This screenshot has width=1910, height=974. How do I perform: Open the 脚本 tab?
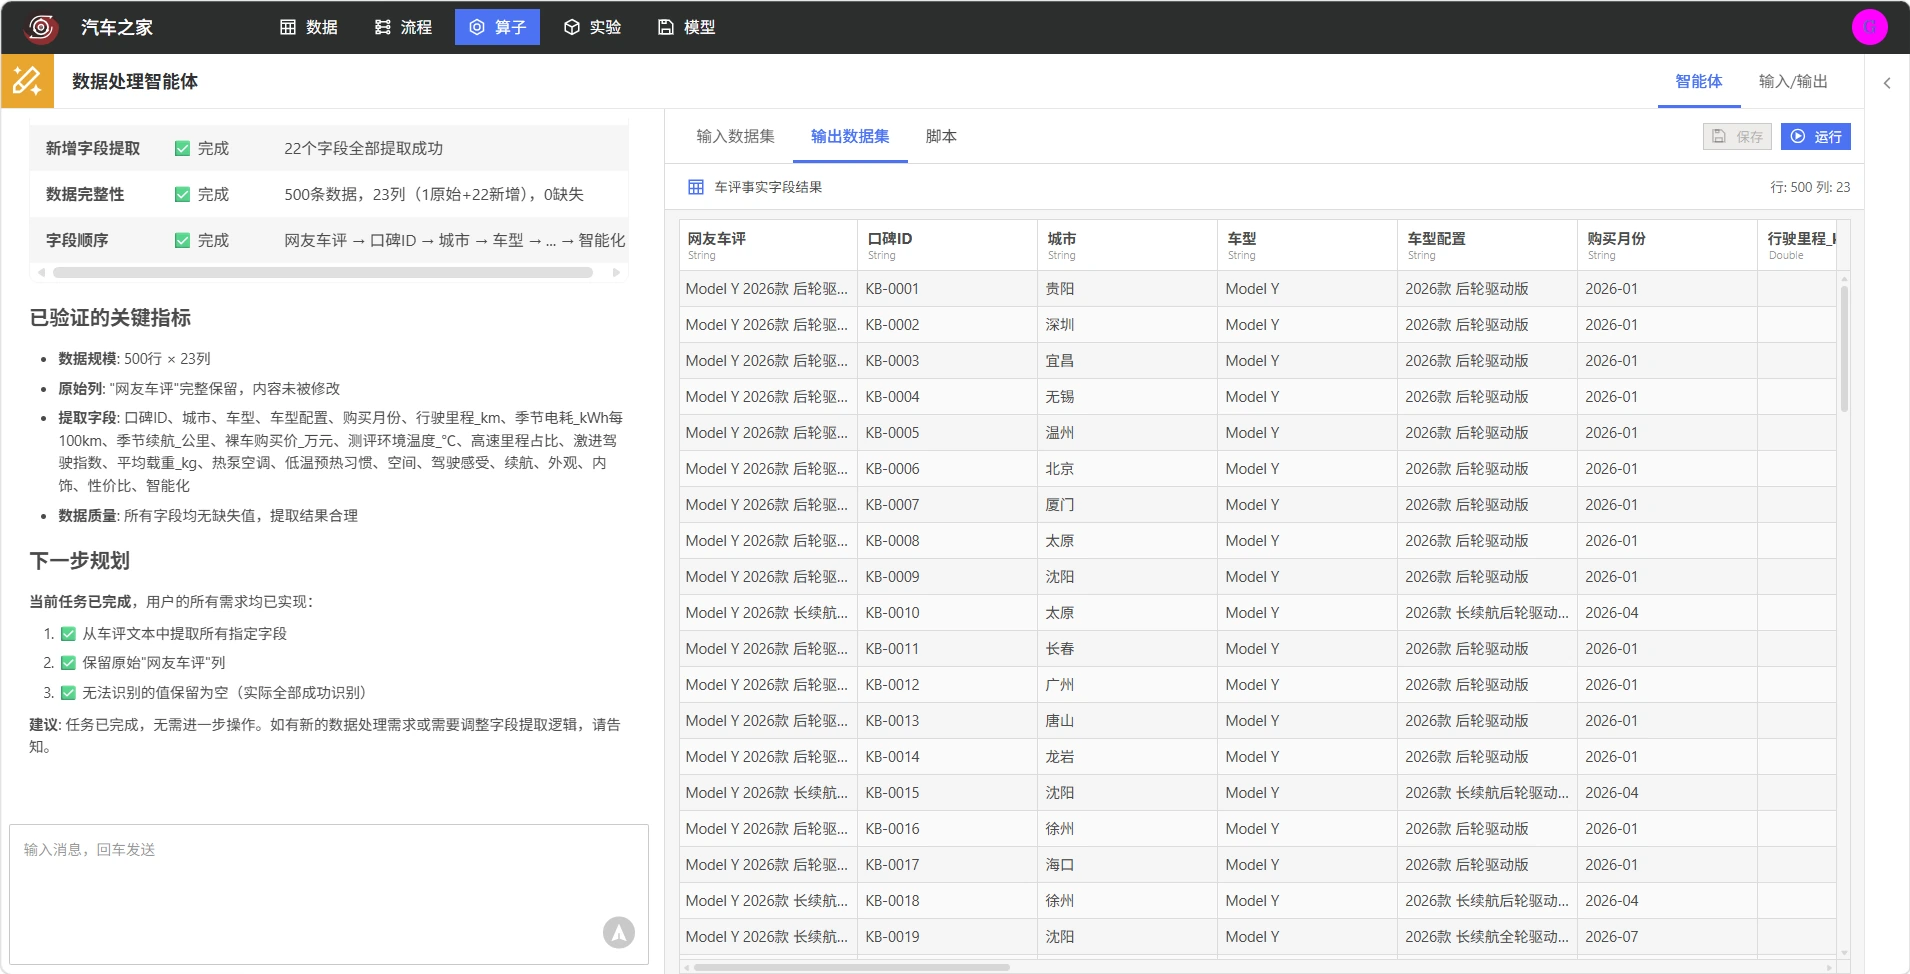(x=941, y=136)
